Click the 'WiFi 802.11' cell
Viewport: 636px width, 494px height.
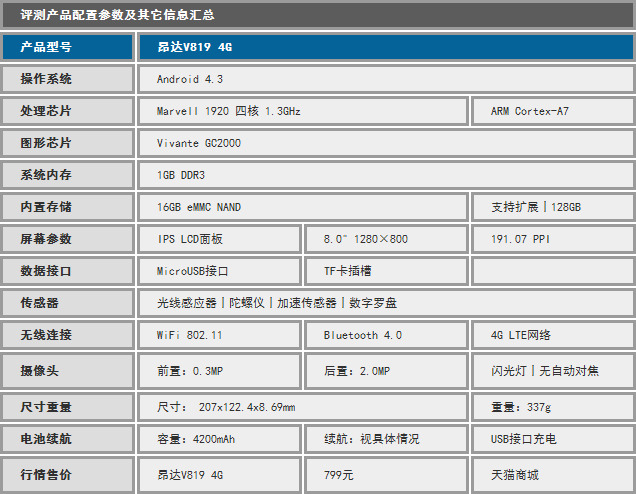click(219, 335)
